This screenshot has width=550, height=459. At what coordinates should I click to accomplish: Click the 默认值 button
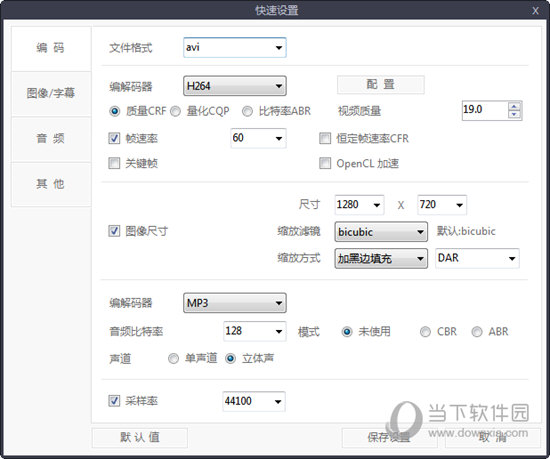click(x=140, y=438)
